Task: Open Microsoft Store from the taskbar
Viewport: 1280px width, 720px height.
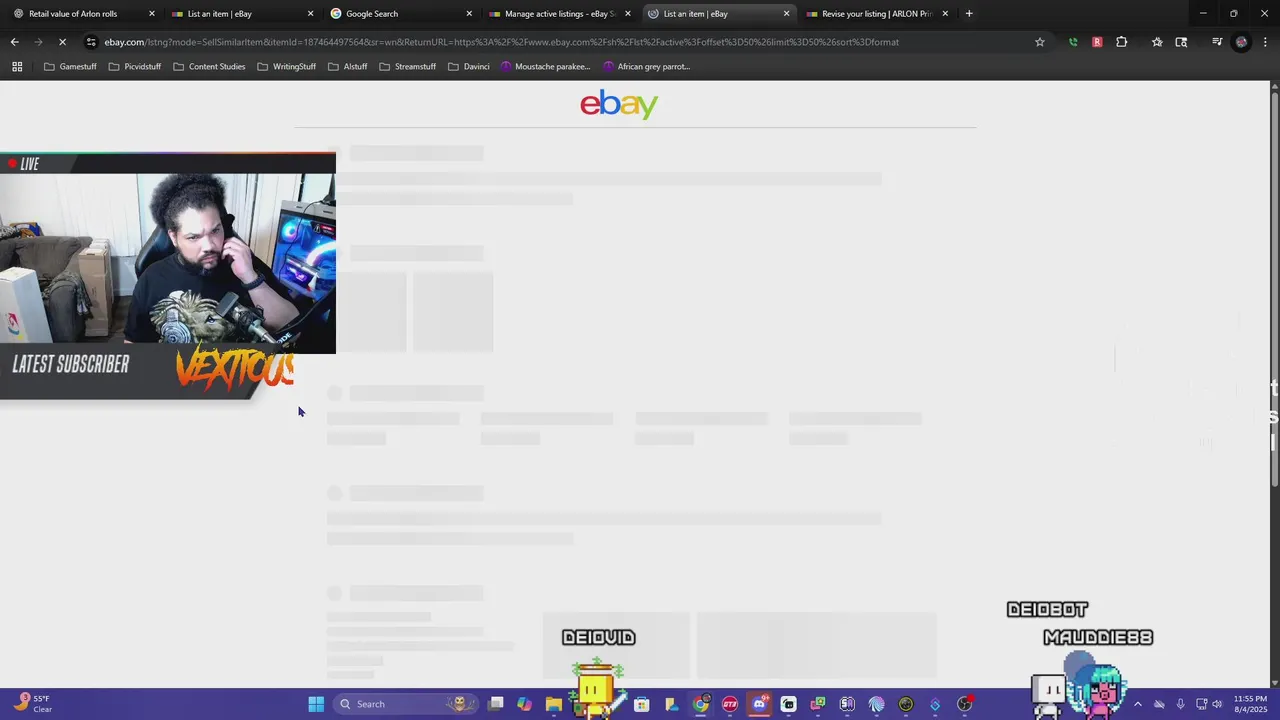Action: [642, 704]
